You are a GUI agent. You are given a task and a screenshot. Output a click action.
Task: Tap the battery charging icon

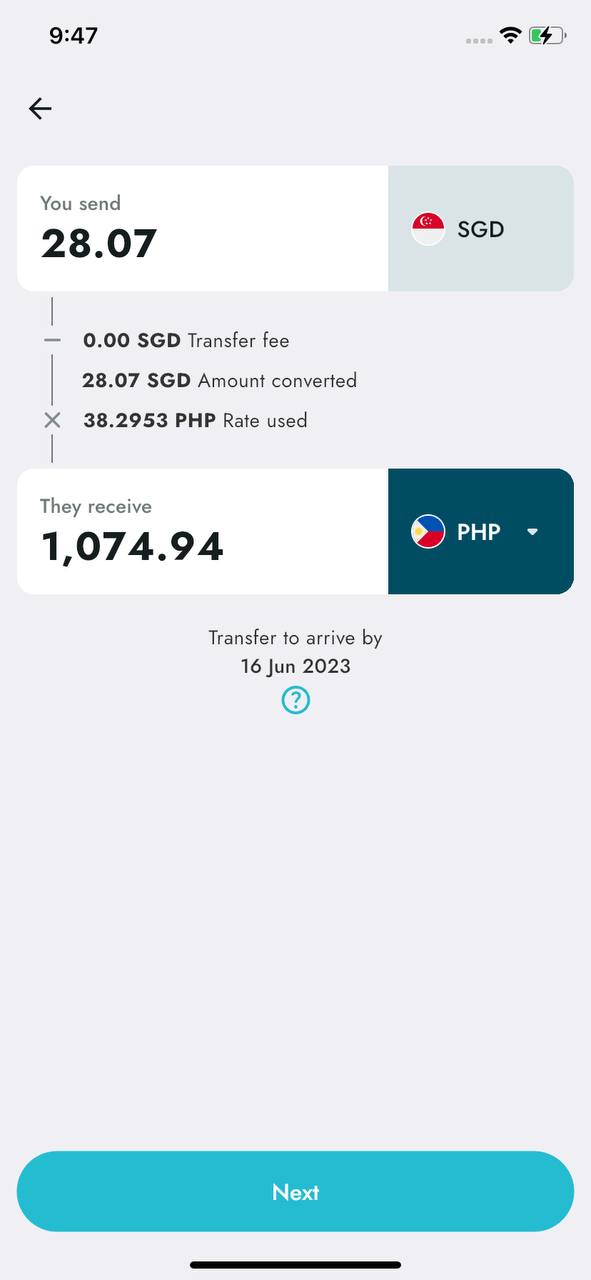547,36
